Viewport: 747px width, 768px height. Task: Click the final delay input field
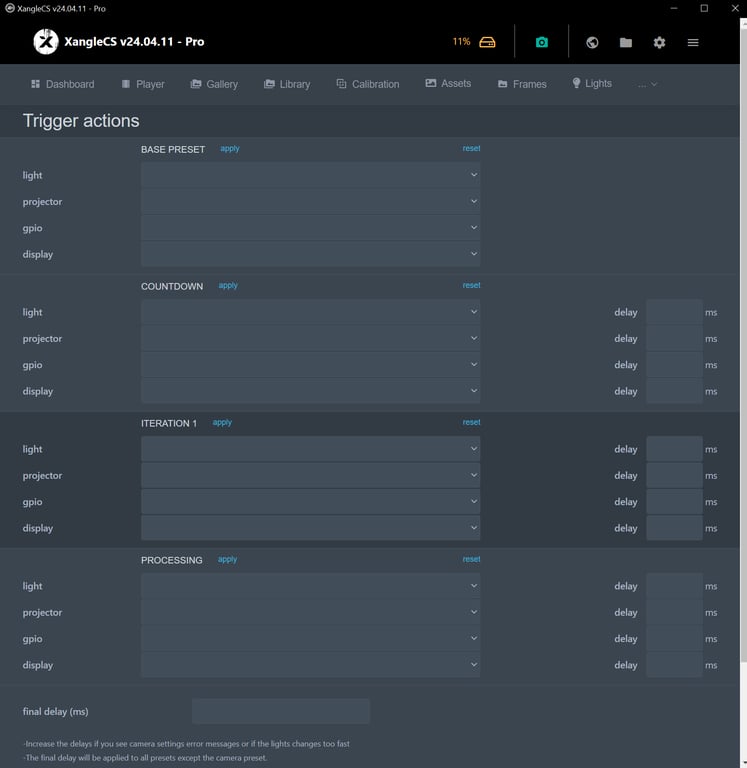coord(280,711)
